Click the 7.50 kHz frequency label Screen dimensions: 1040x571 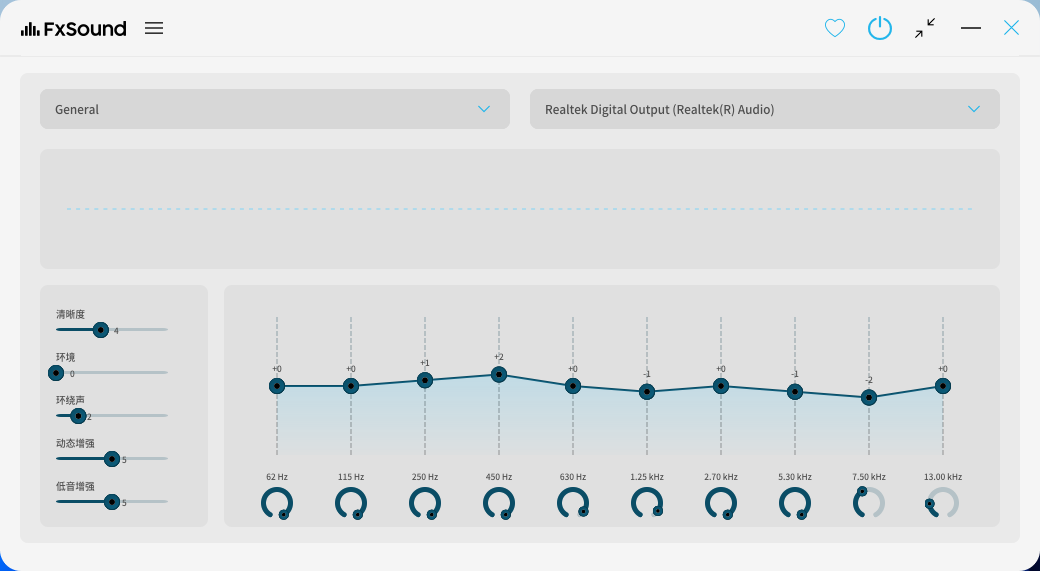[x=869, y=477]
